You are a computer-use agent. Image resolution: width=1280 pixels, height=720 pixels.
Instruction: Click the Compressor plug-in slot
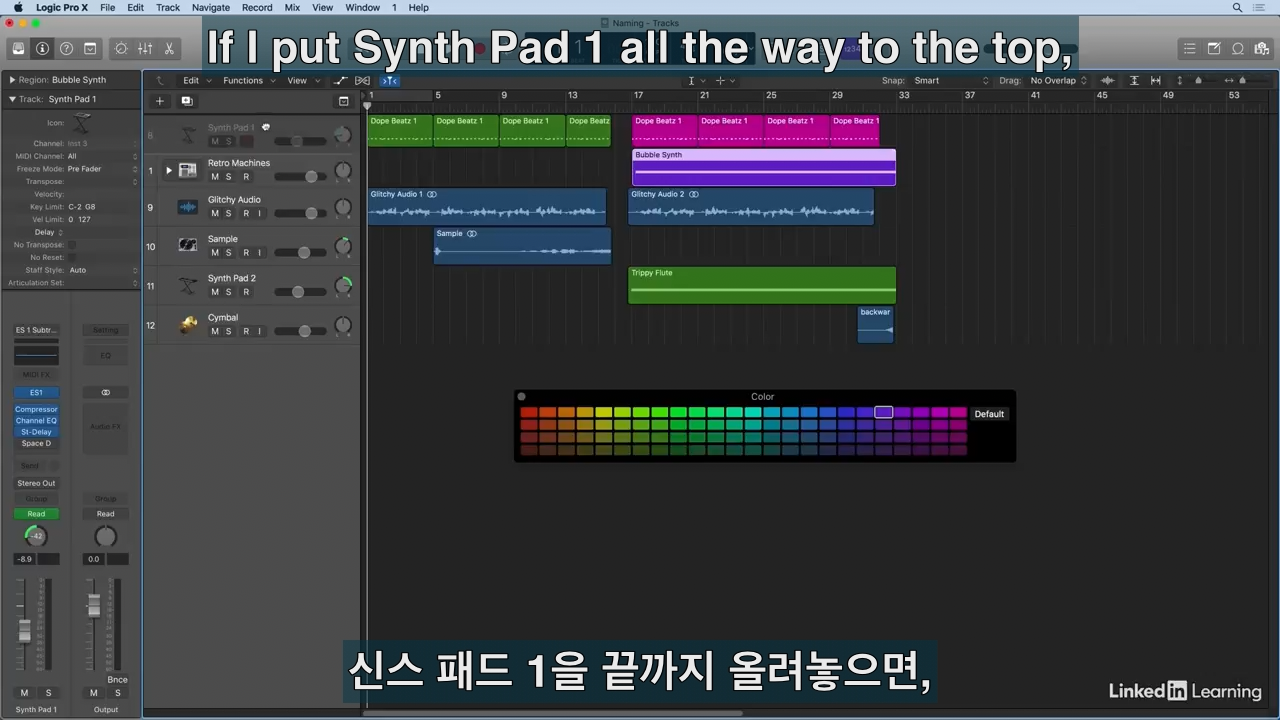tap(36, 410)
